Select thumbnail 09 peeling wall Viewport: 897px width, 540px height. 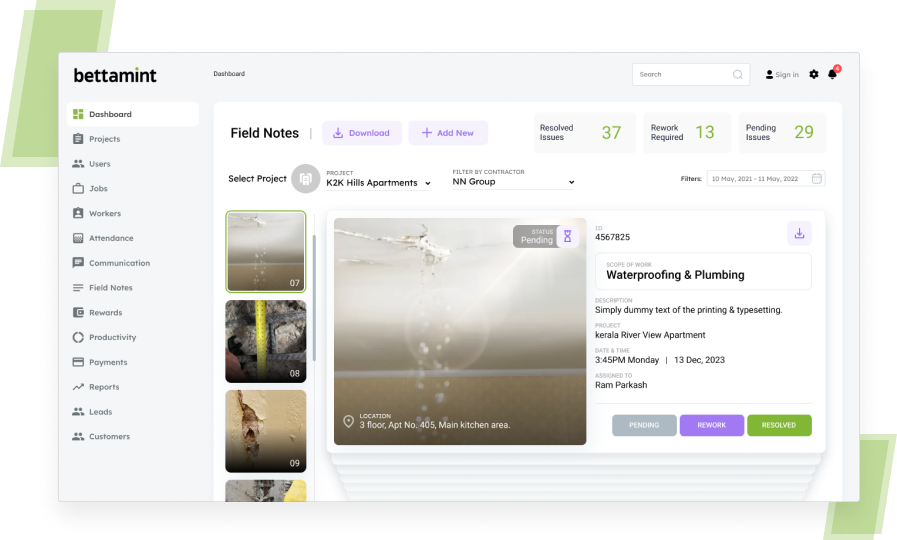(265, 431)
